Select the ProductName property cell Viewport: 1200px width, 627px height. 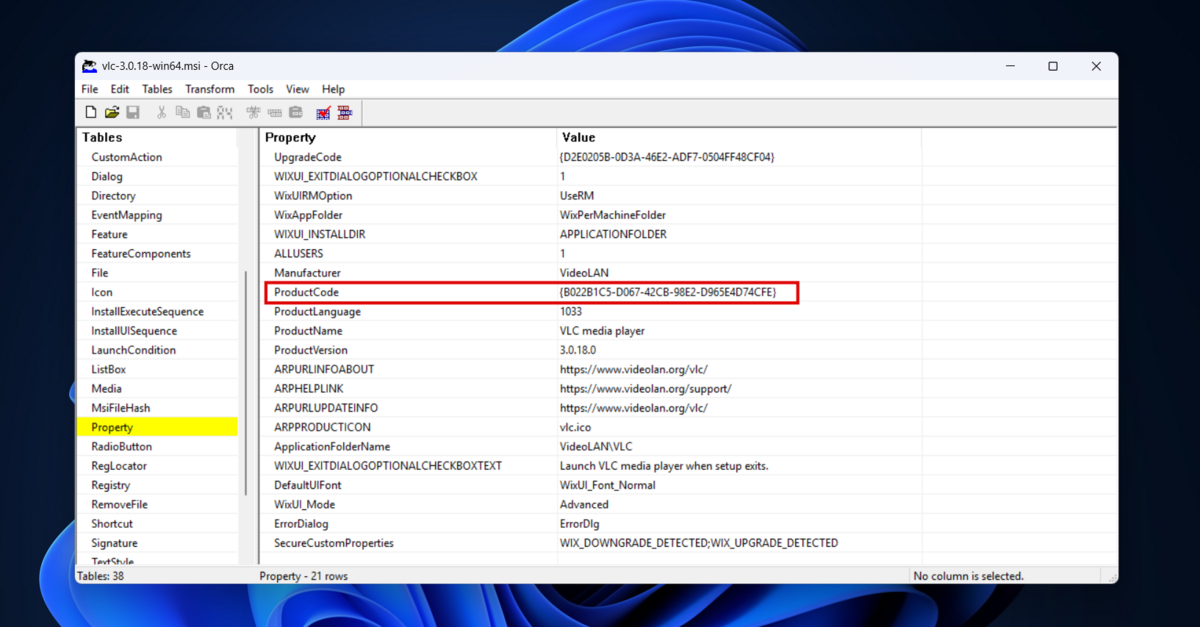click(308, 331)
